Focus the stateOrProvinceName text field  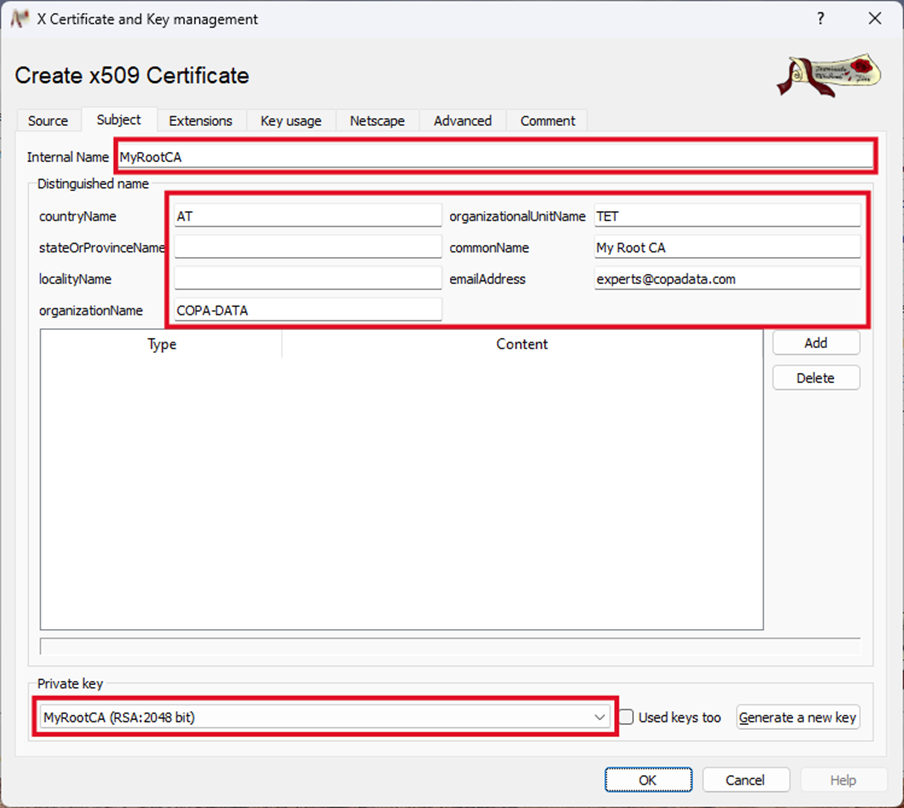click(307, 247)
